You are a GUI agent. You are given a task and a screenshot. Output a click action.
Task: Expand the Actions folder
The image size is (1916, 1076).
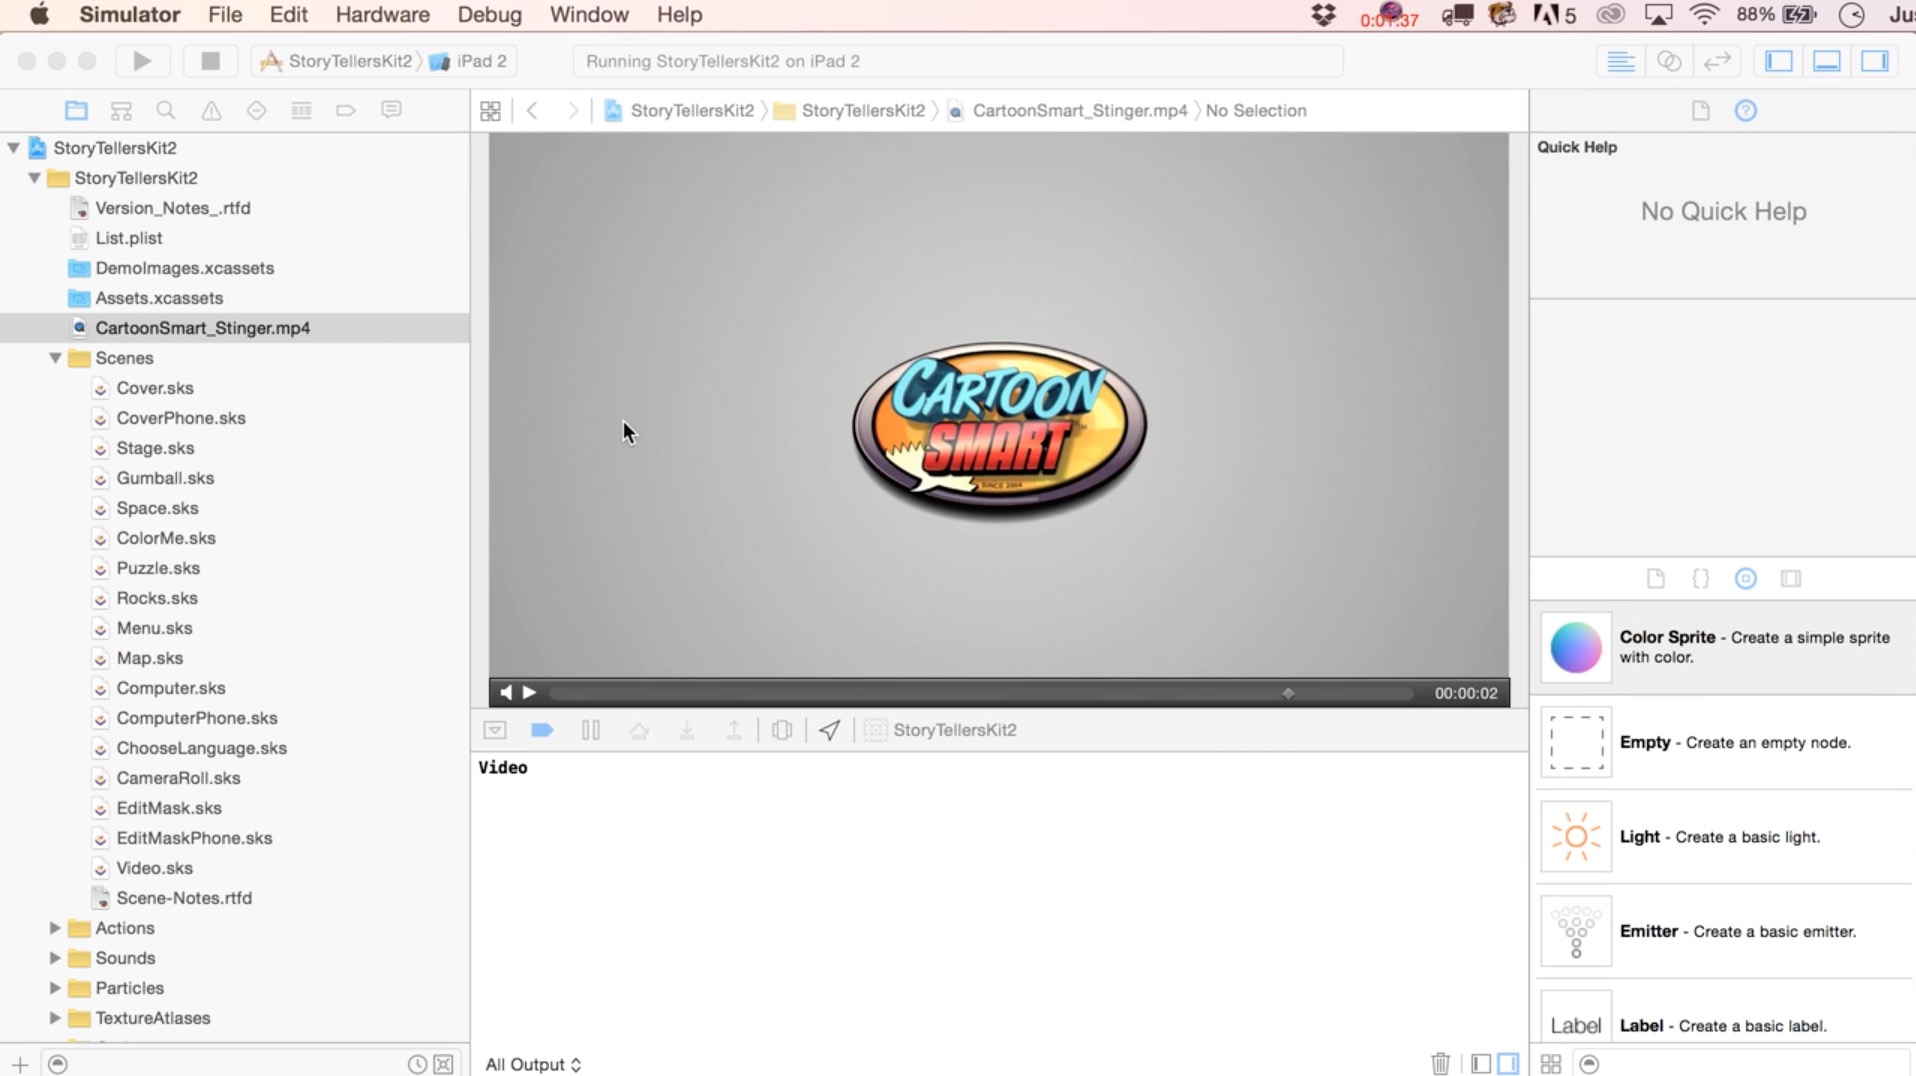click(x=56, y=928)
